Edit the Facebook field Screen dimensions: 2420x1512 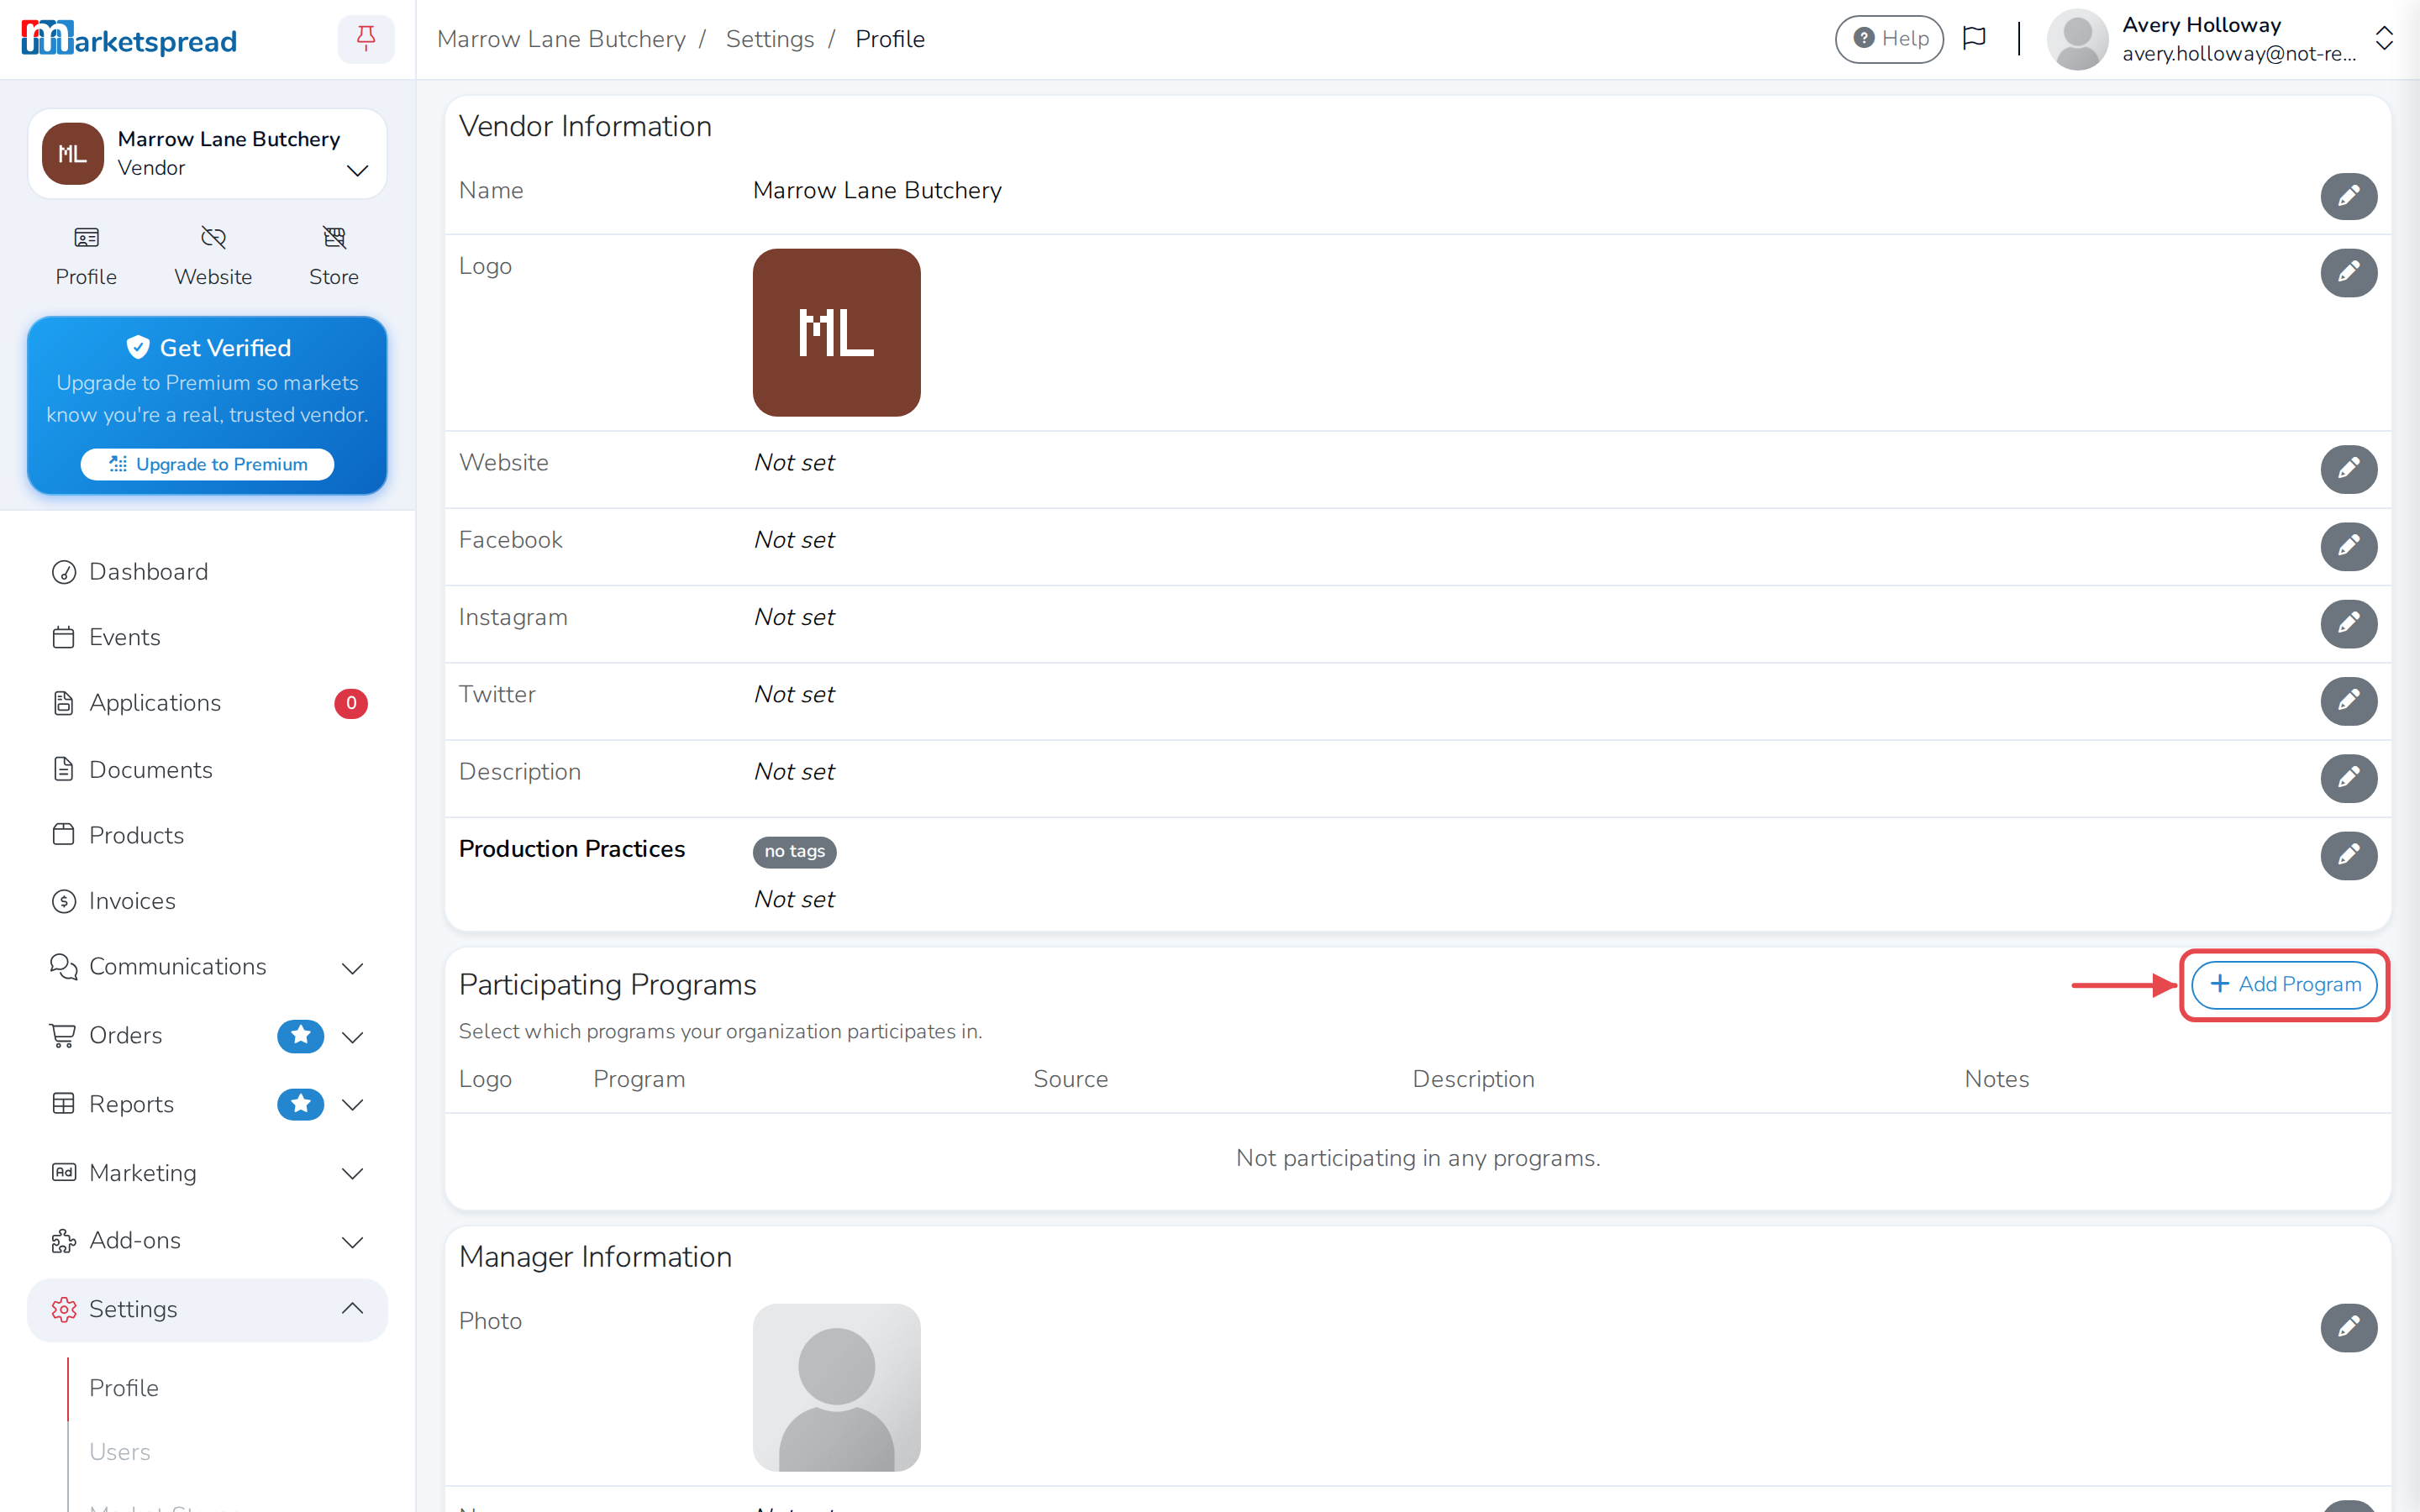[2348, 546]
